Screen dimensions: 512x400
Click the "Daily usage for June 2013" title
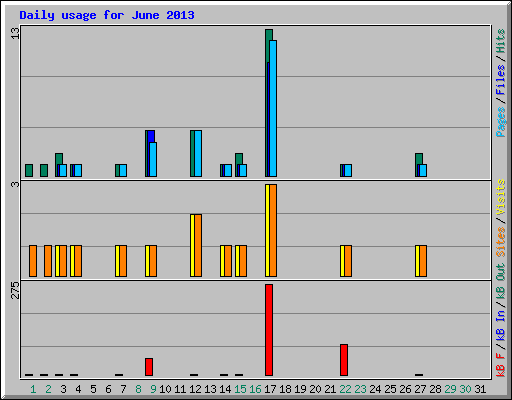[107, 15]
